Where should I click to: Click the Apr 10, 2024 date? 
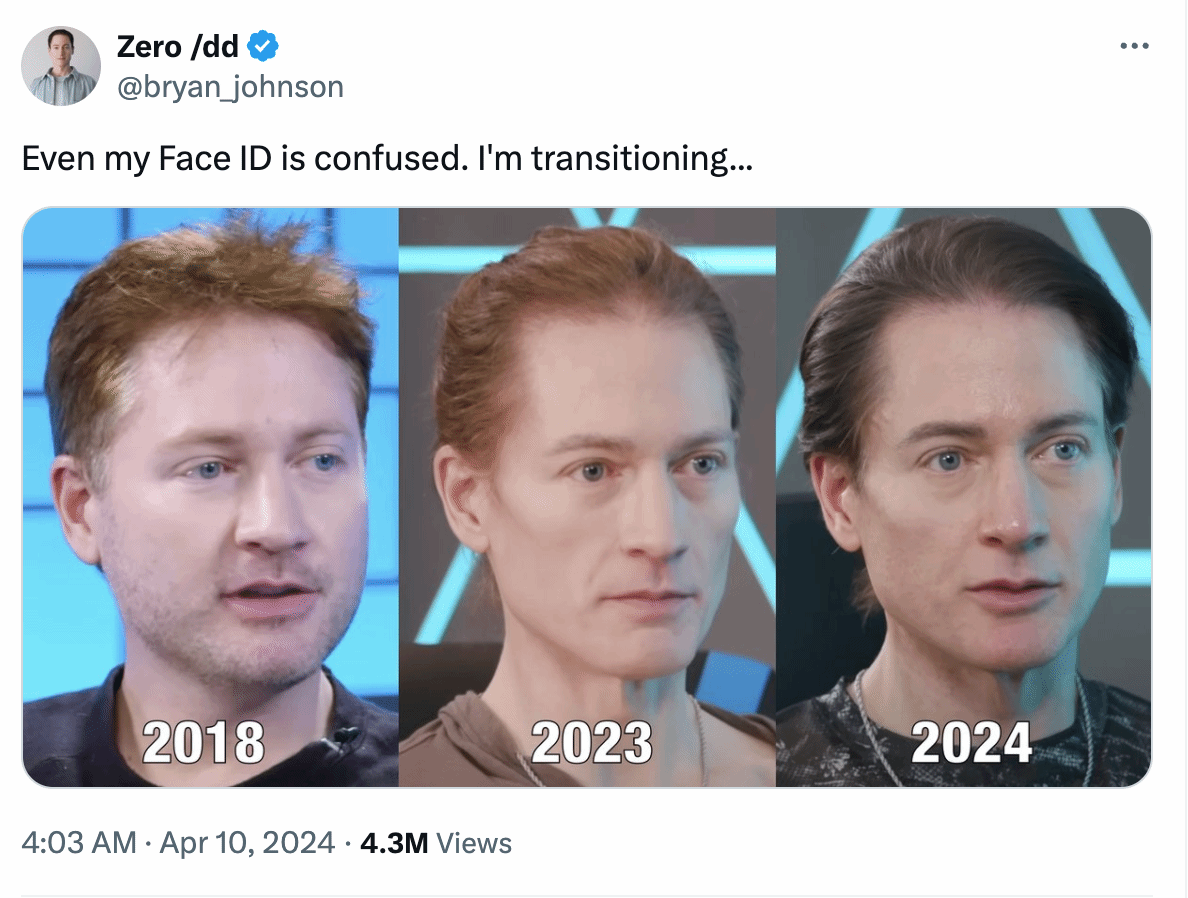pyautogui.click(x=247, y=843)
